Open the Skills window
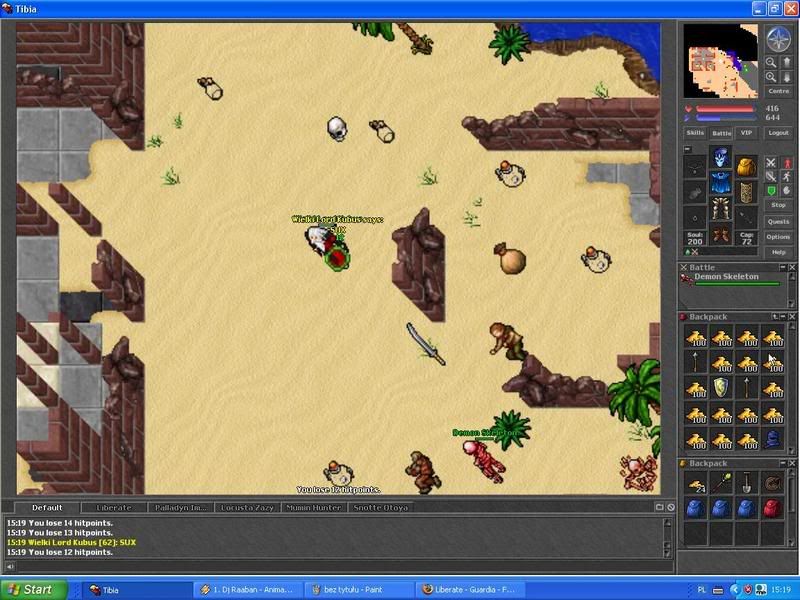 [x=695, y=133]
